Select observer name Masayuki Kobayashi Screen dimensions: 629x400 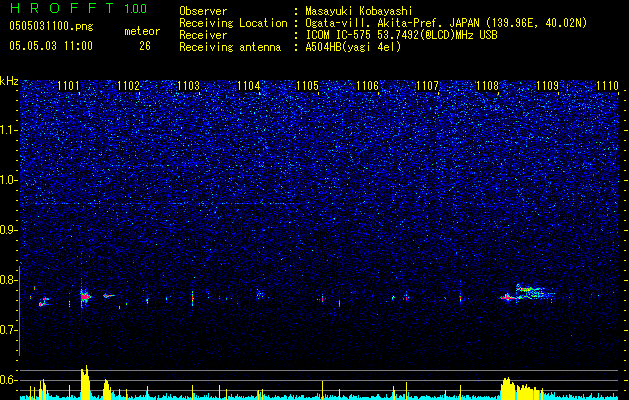[359, 11]
